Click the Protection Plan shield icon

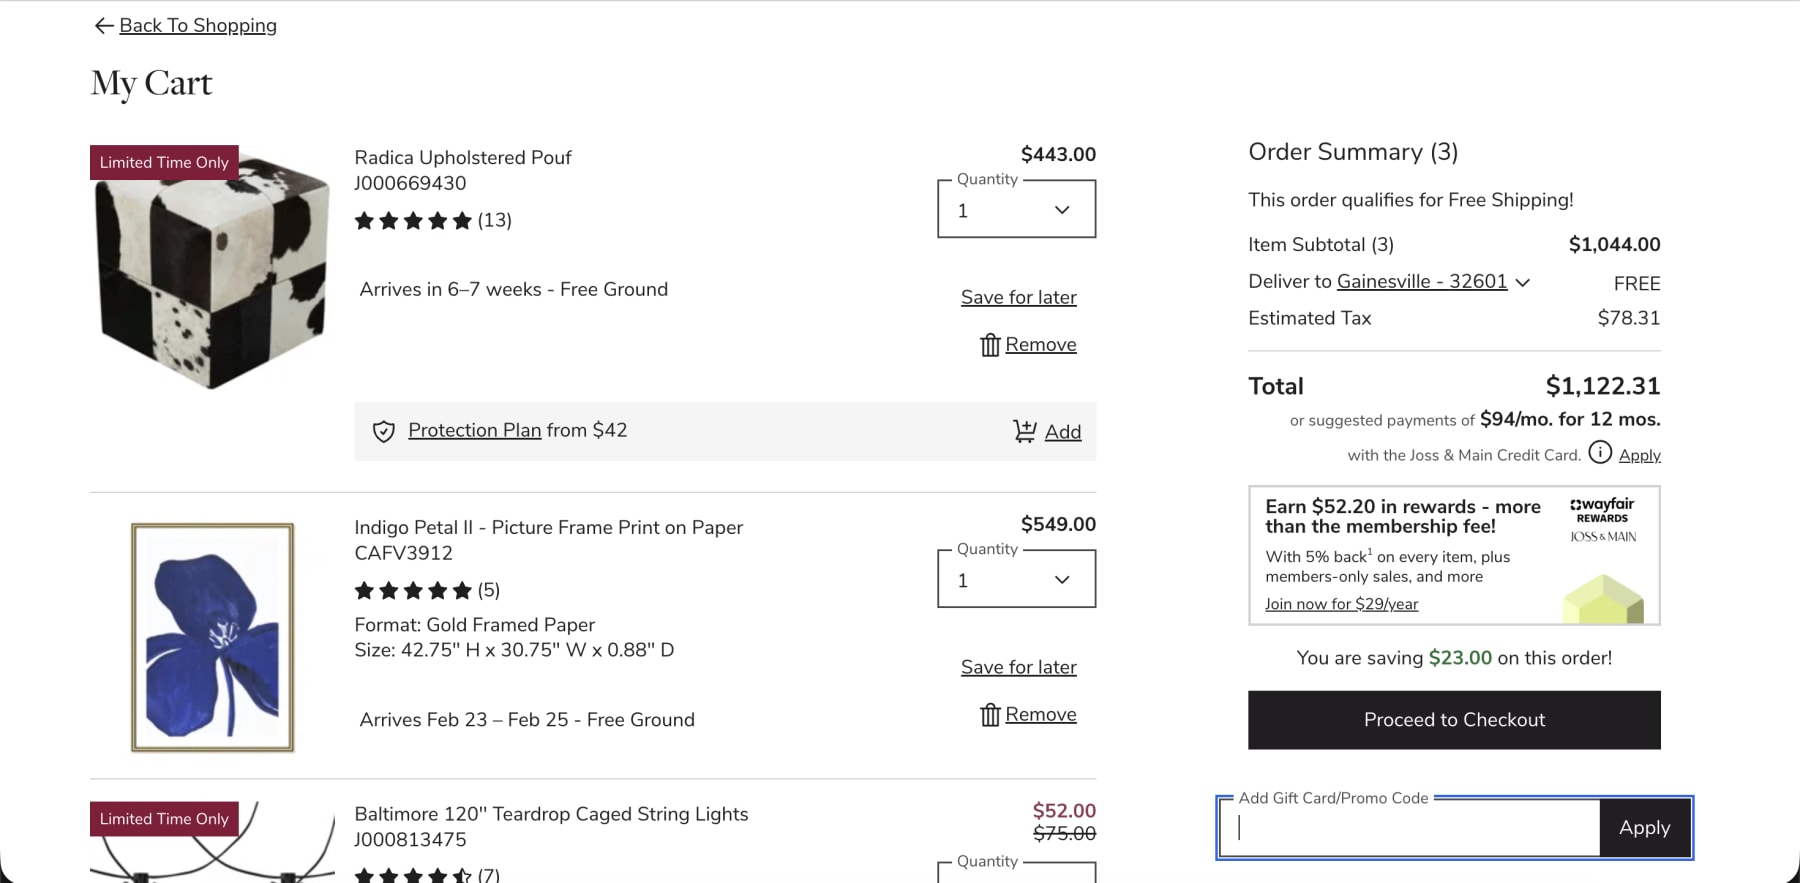click(x=384, y=431)
